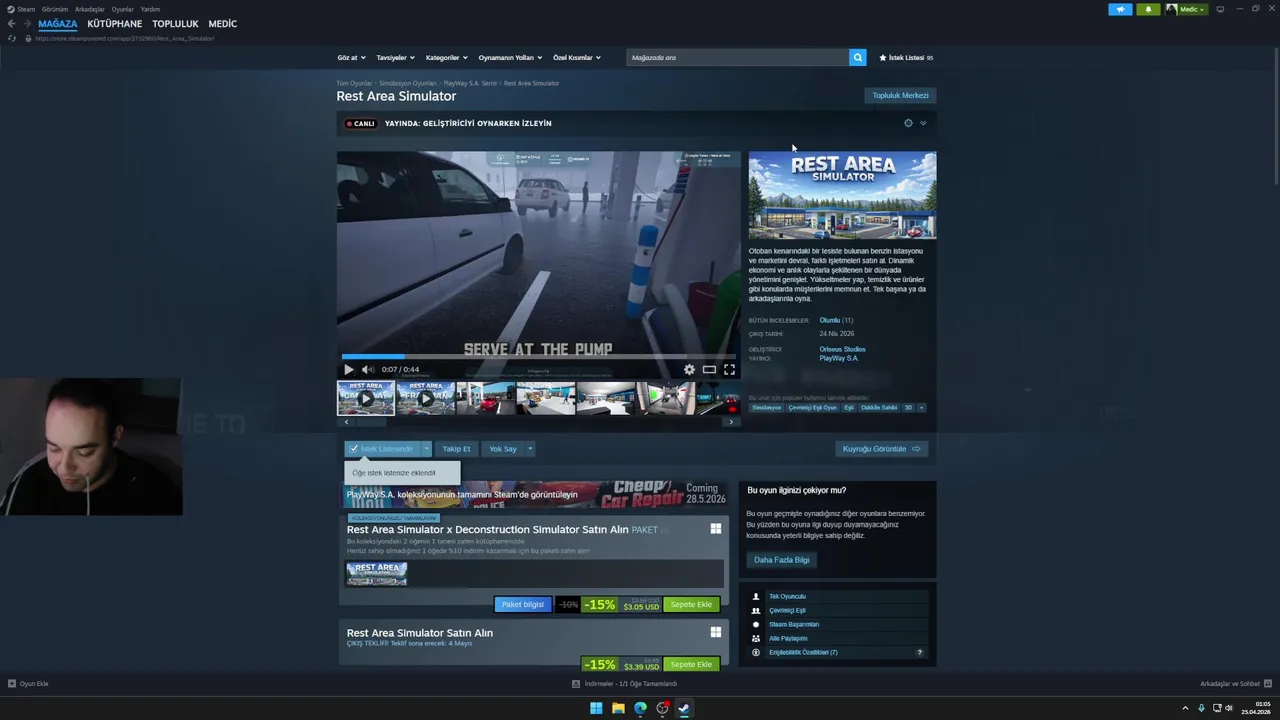
Task: Open the PlayWay S.A. publisher link
Action: tap(839, 358)
